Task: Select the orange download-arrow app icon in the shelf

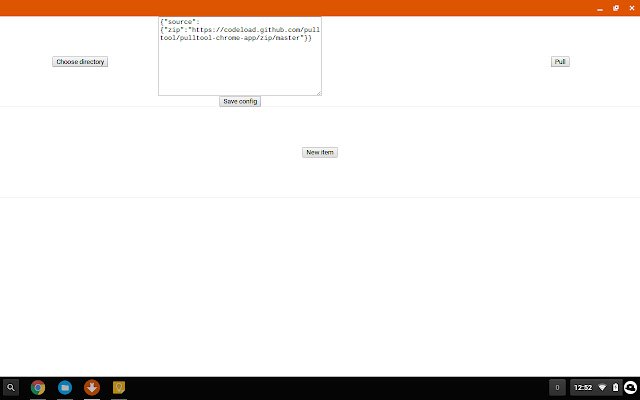Action: pyautogui.click(x=92, y=387)
